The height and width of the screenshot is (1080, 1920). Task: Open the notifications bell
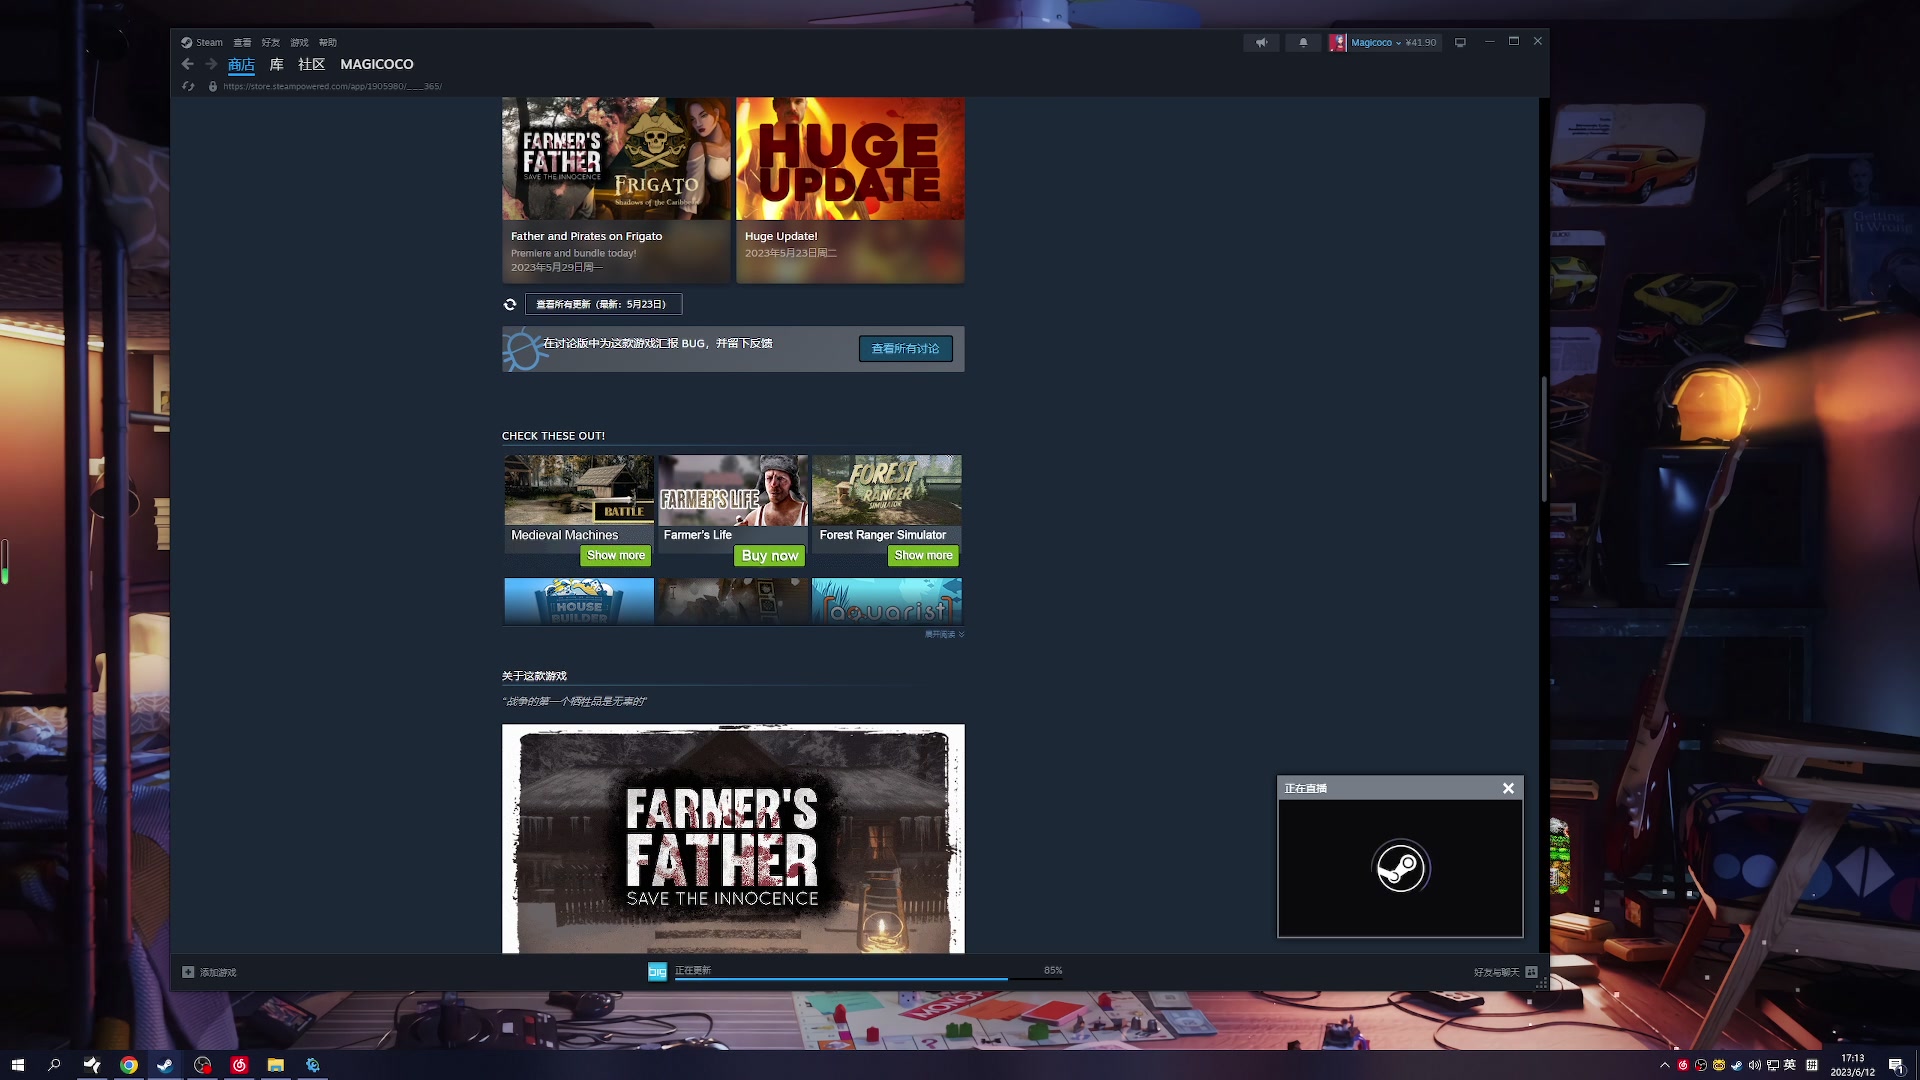click(x=1303, y=42)
